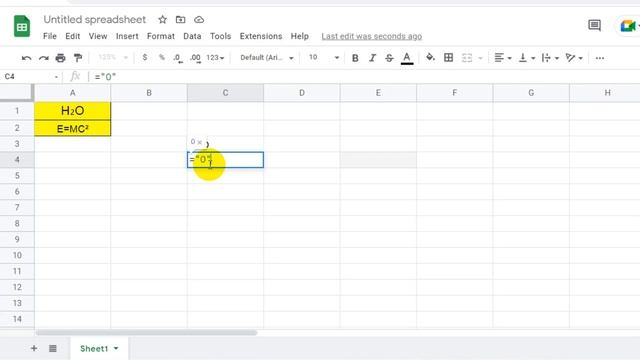640x360 pixels.
Task: Click the Google Meet icon
Action: tap(628, 26)
